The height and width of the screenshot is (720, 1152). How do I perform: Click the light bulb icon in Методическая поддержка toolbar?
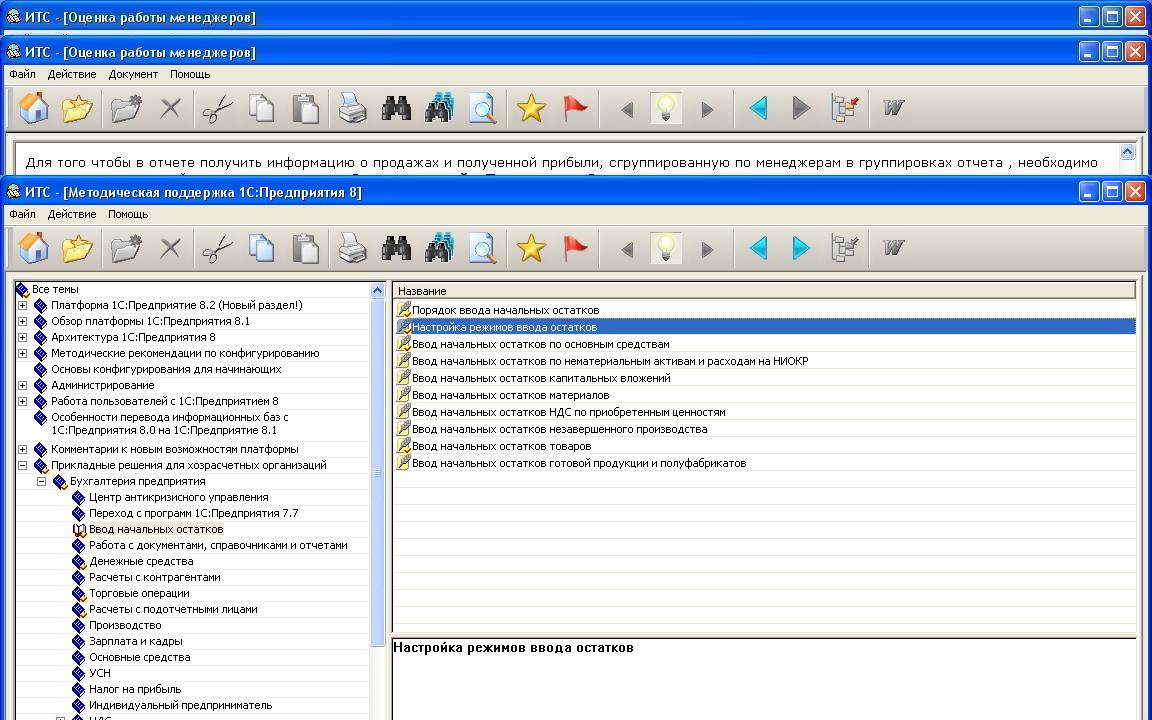point(666,248)
